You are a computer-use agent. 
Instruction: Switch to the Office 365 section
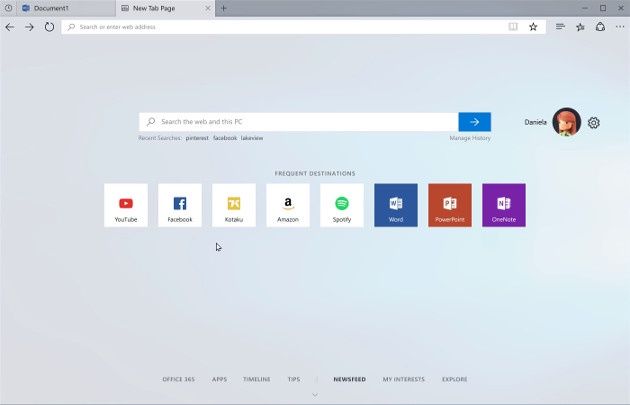[x=178, y=379]
